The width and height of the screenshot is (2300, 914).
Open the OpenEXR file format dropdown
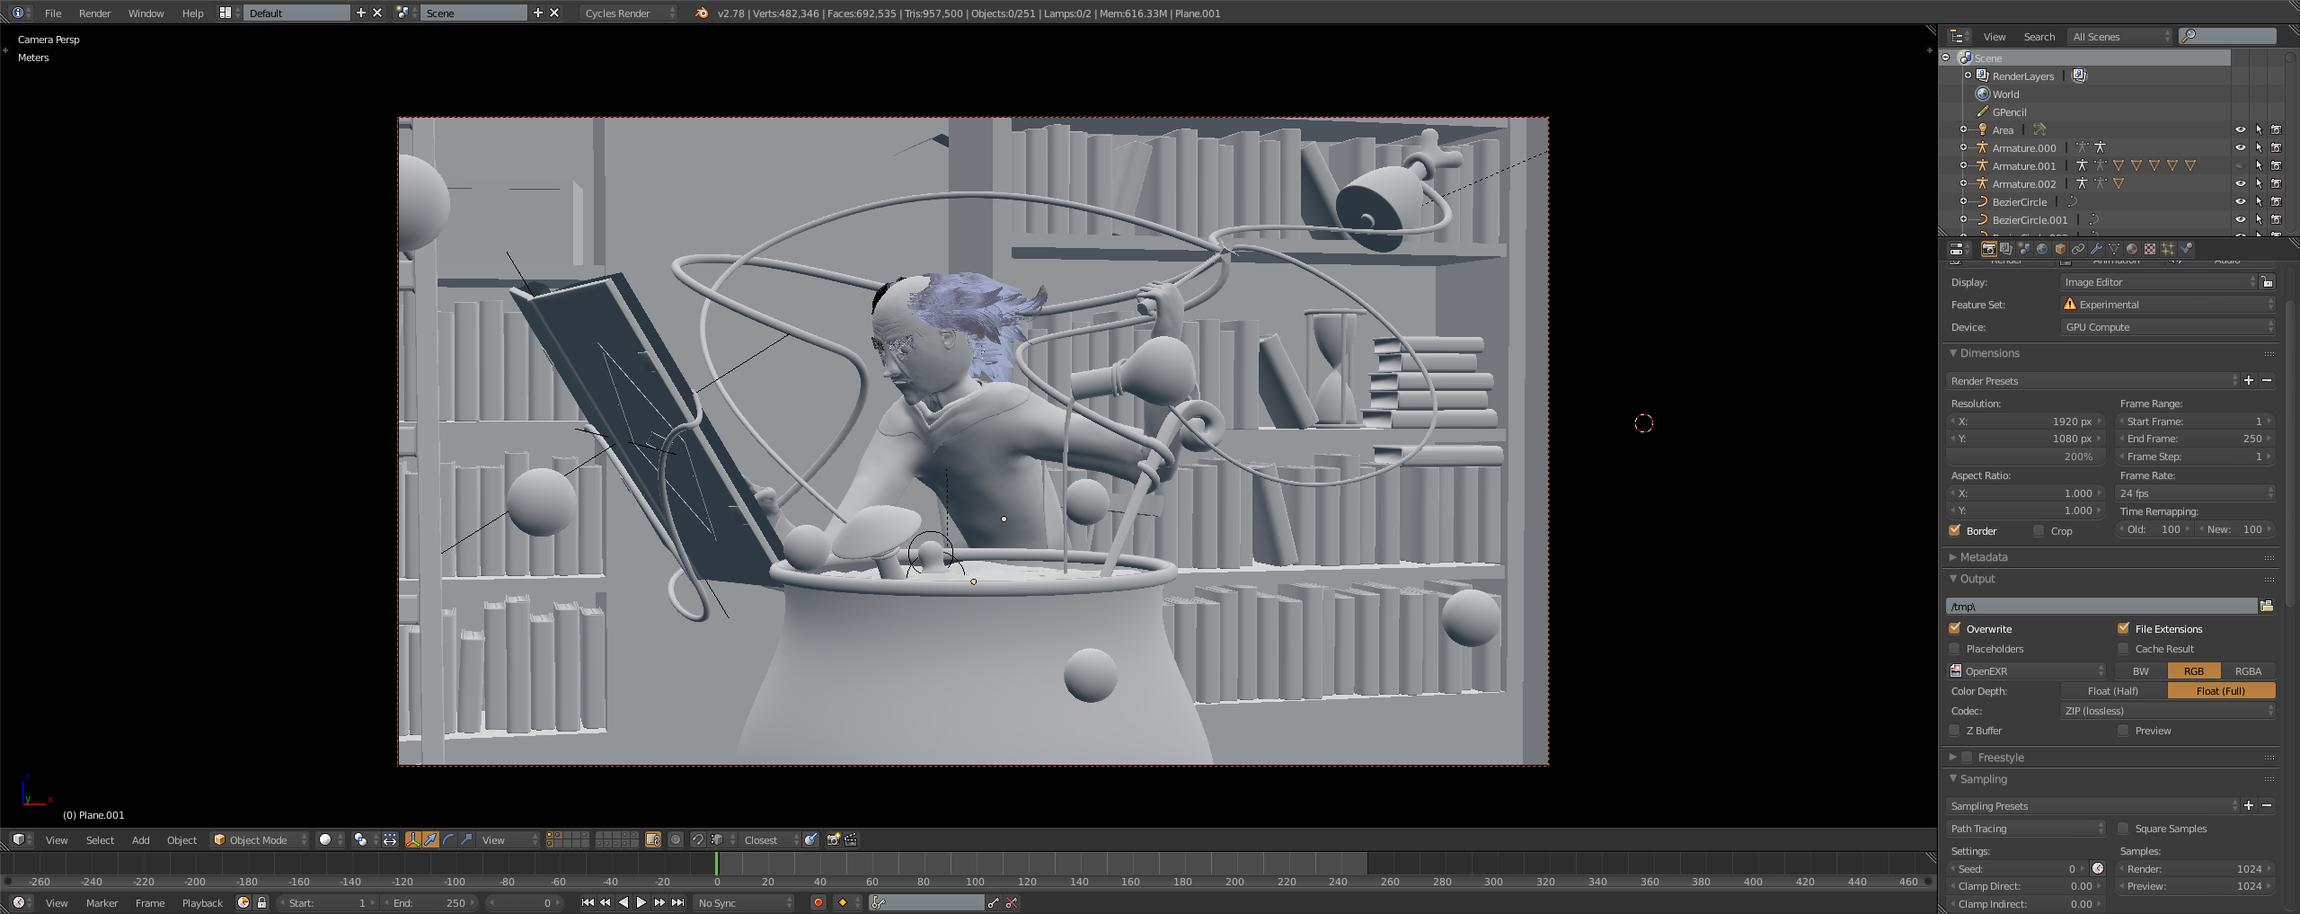2026,671
